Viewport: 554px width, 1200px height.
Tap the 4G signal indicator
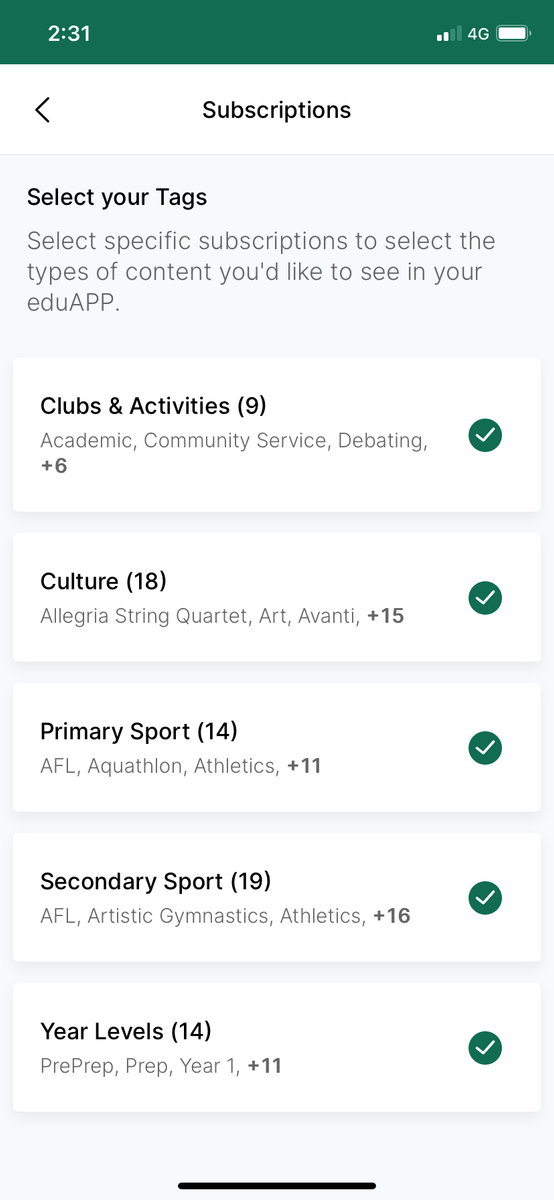[x=478, y=34]
